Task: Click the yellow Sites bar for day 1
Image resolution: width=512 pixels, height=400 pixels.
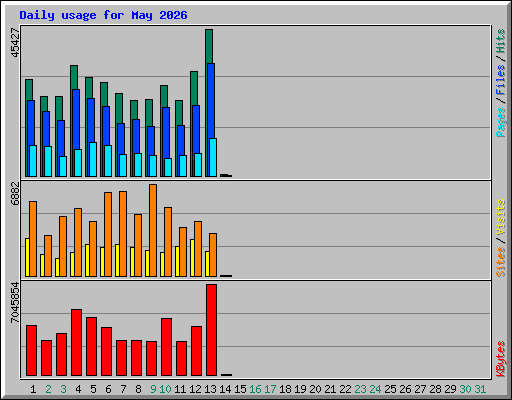Action: click(27, 257)
